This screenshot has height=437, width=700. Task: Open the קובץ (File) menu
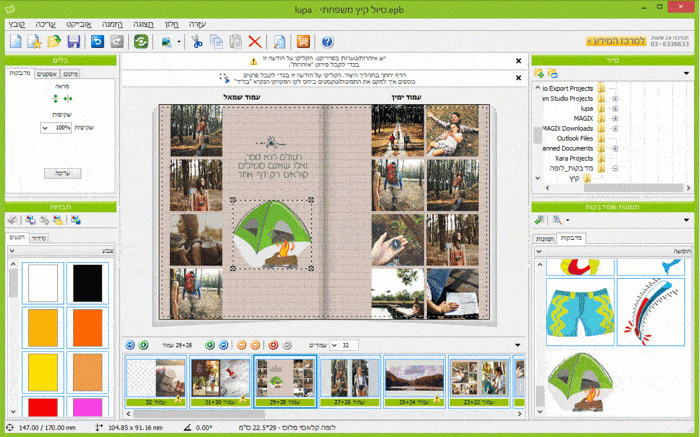point(16,19)
